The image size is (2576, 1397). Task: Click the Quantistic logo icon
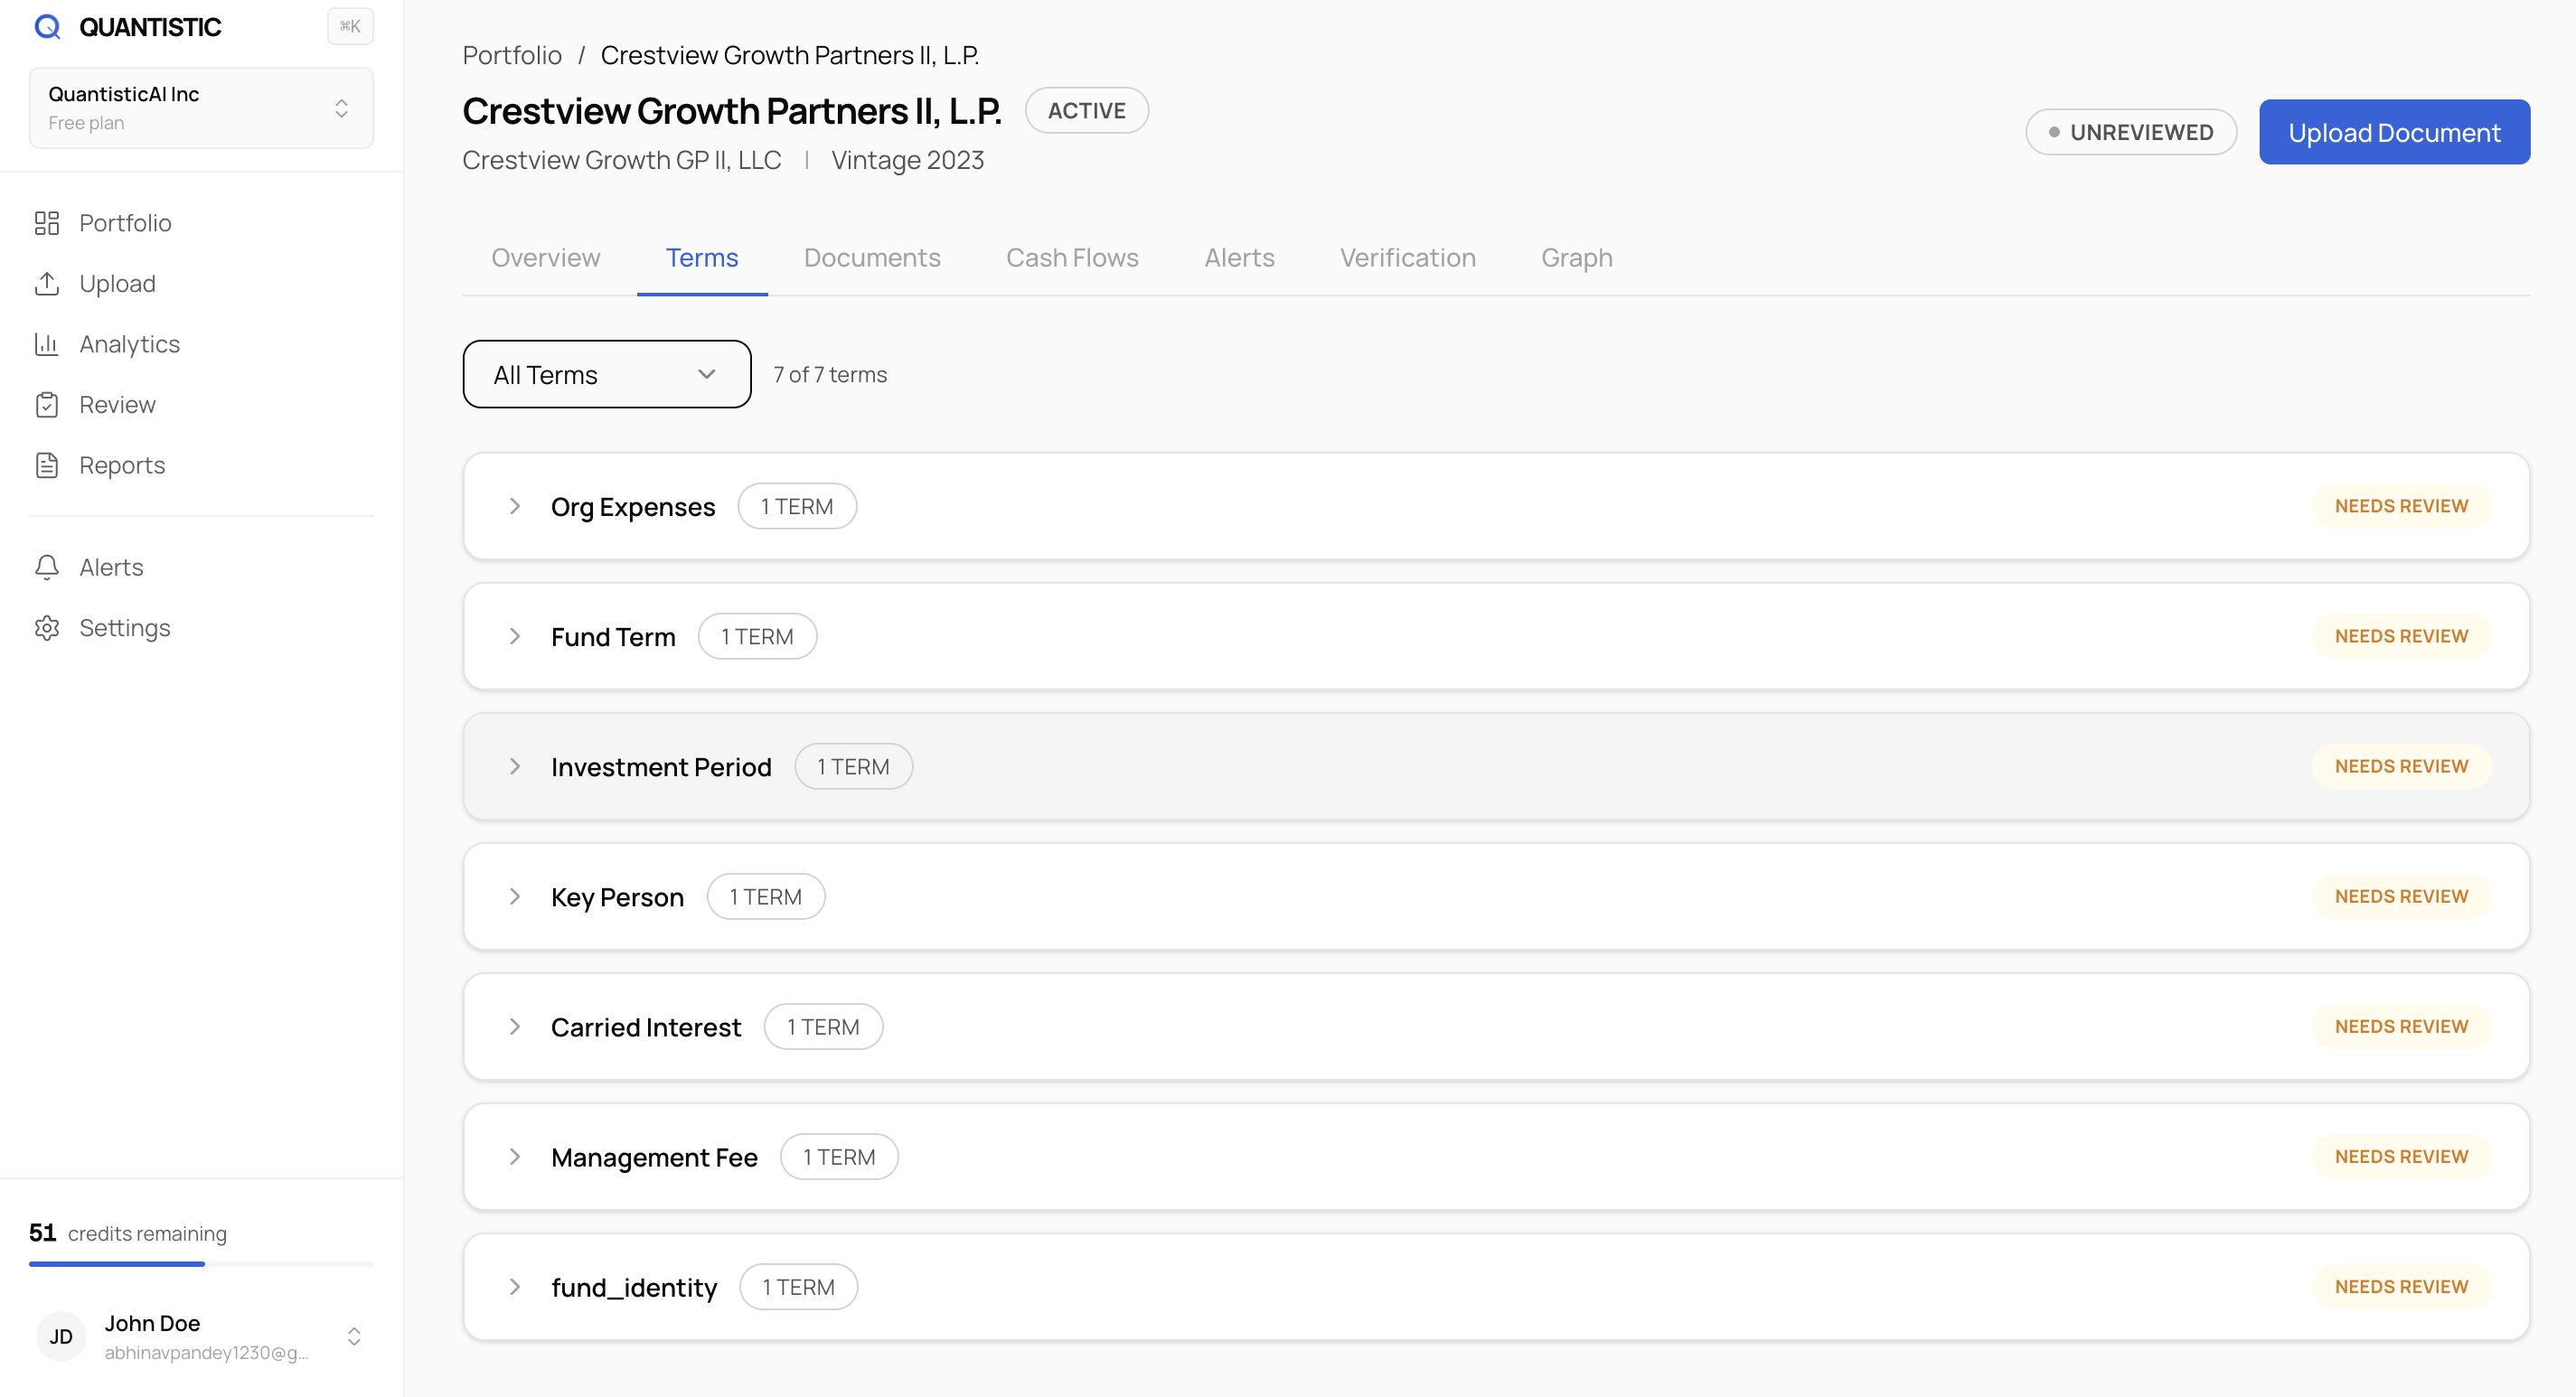(47, 27)
